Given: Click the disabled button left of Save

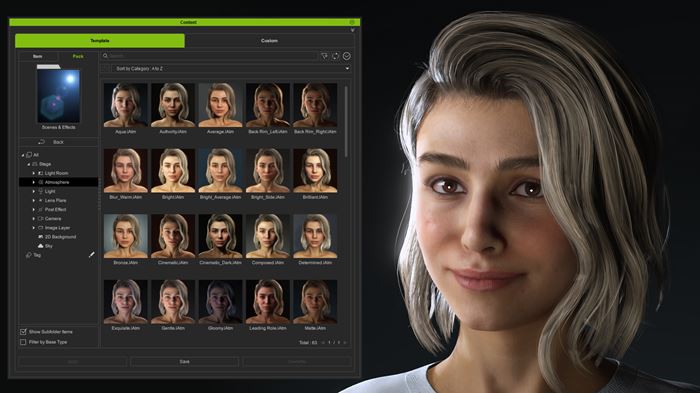Looking at the screenshot, I should [x=73, y=361].
